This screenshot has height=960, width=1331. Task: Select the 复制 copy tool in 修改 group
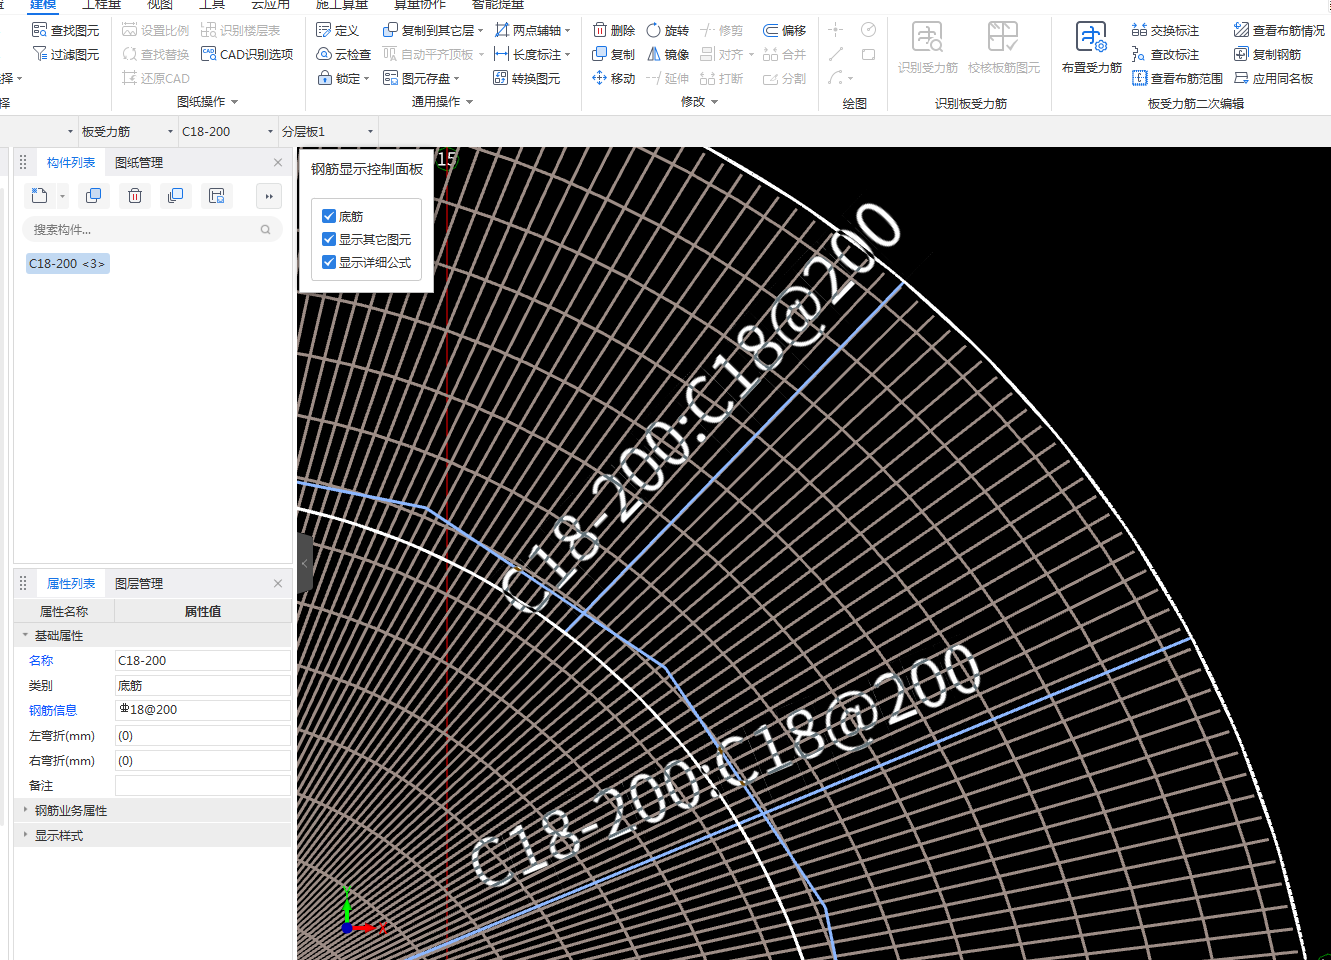click(x=614, y=54)
